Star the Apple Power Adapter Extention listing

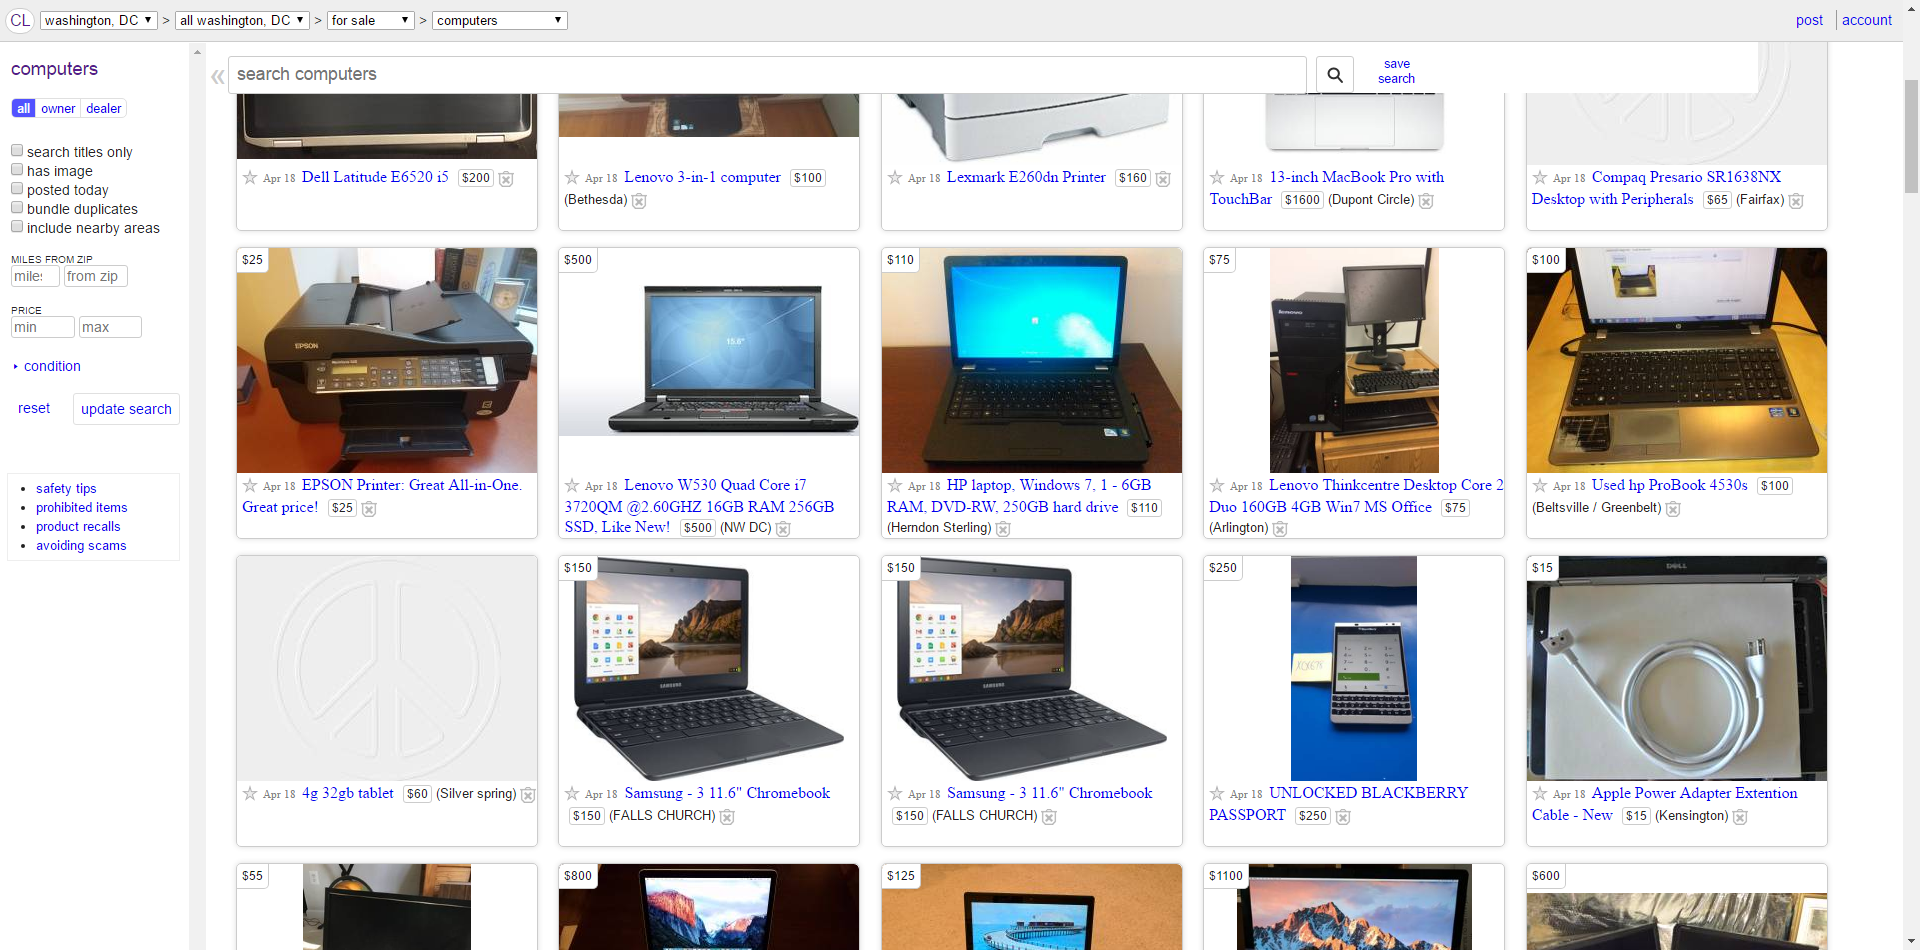pos(1540,793)
